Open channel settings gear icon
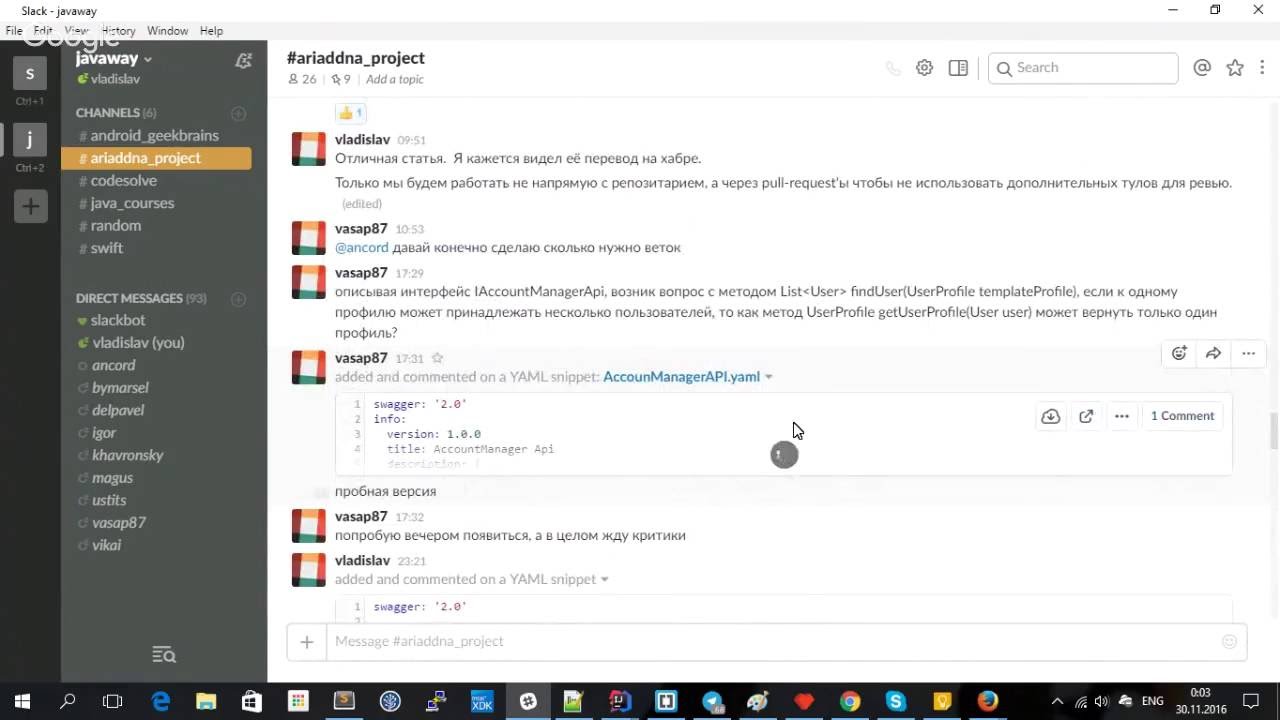This screenshot has width=1280, height=720. [925, 68]
